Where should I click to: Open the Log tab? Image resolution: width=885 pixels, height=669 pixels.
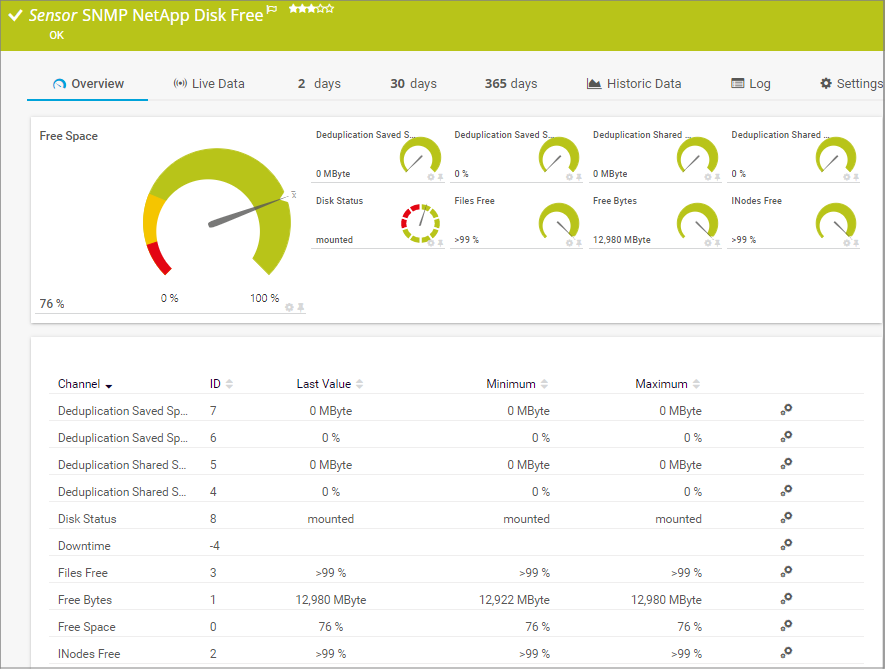[751, 84]
